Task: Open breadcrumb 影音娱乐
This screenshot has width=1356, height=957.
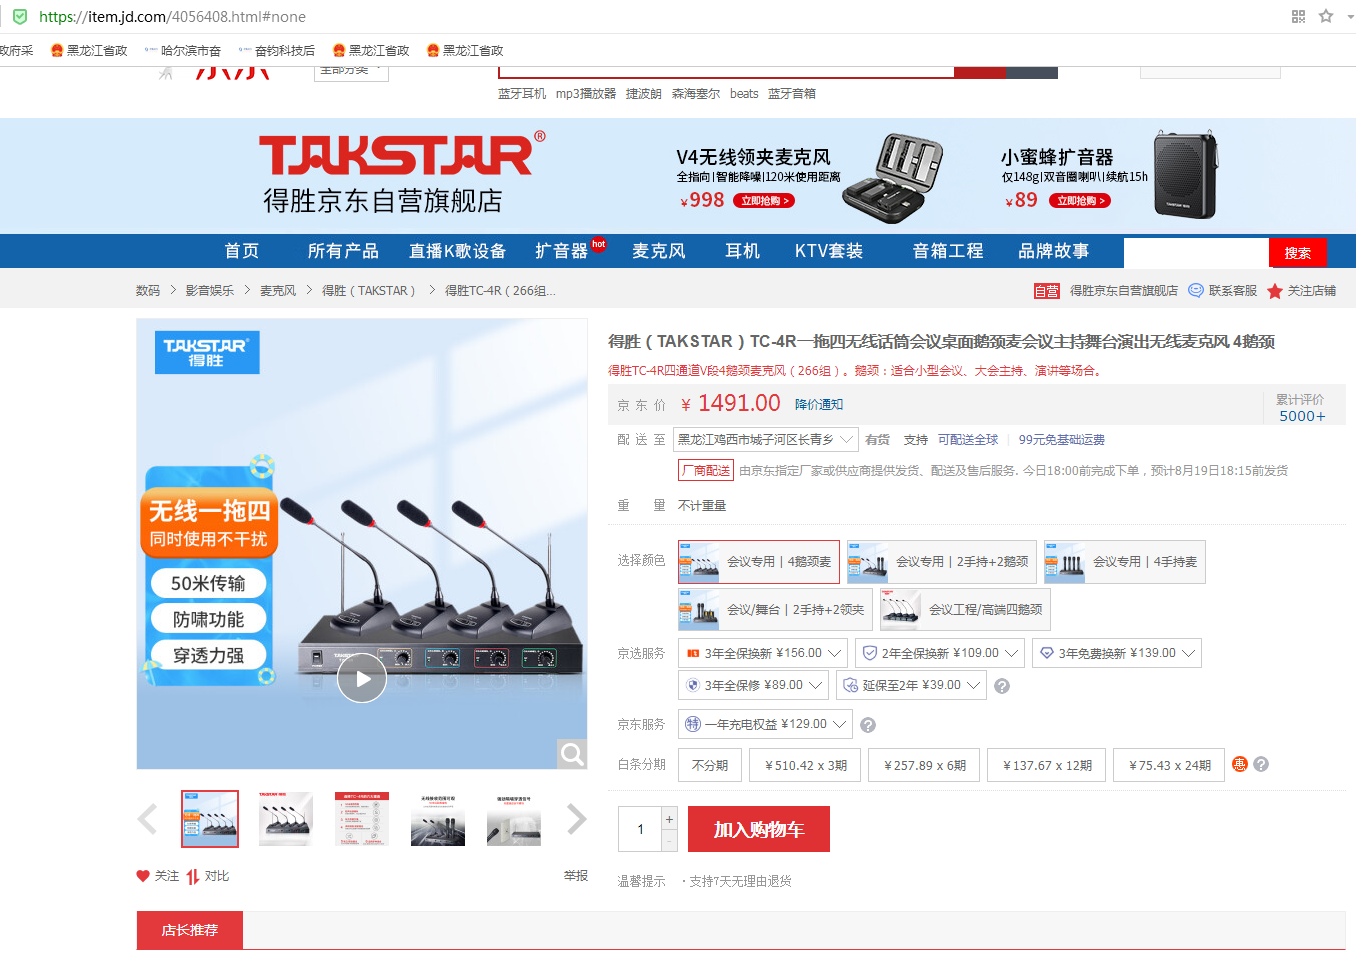Action: 210,291
